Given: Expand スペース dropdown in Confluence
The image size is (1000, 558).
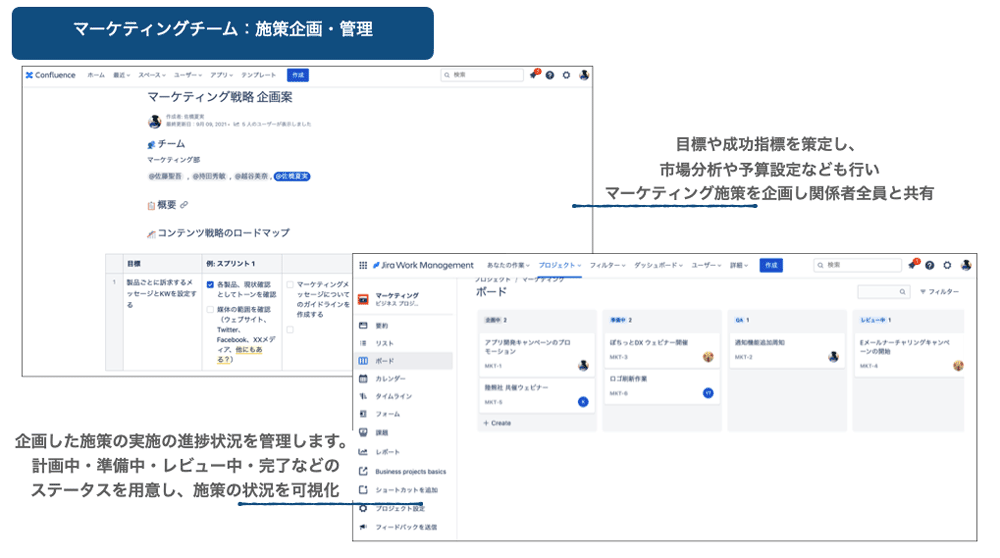Looking at the screenshot, I should coord(152,75).
